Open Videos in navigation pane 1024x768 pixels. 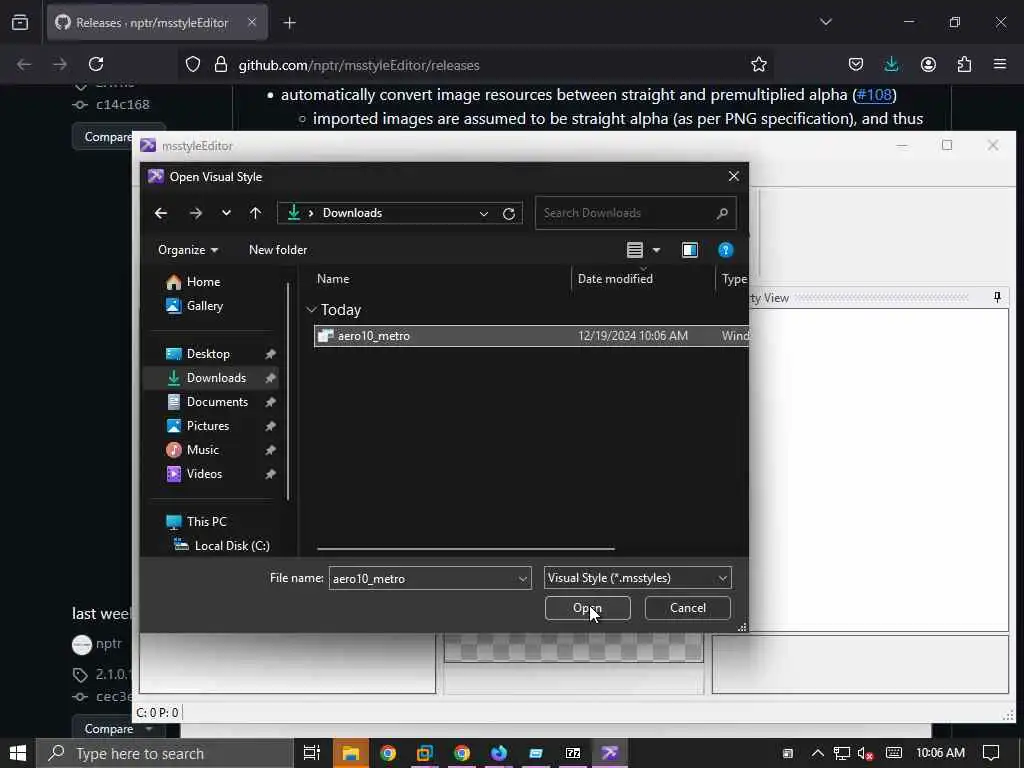point(204,474)
